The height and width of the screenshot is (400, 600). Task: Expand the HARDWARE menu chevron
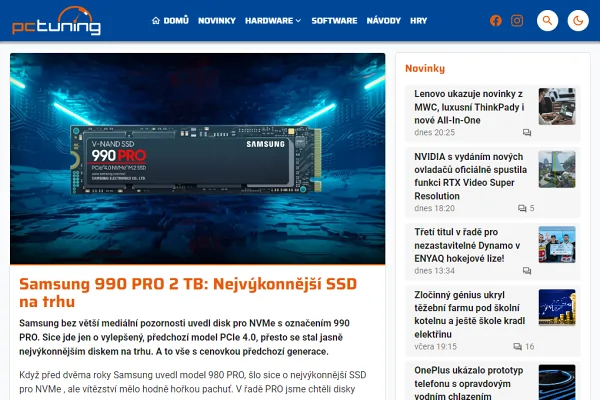pyautogui.click(x=298, y=21)
